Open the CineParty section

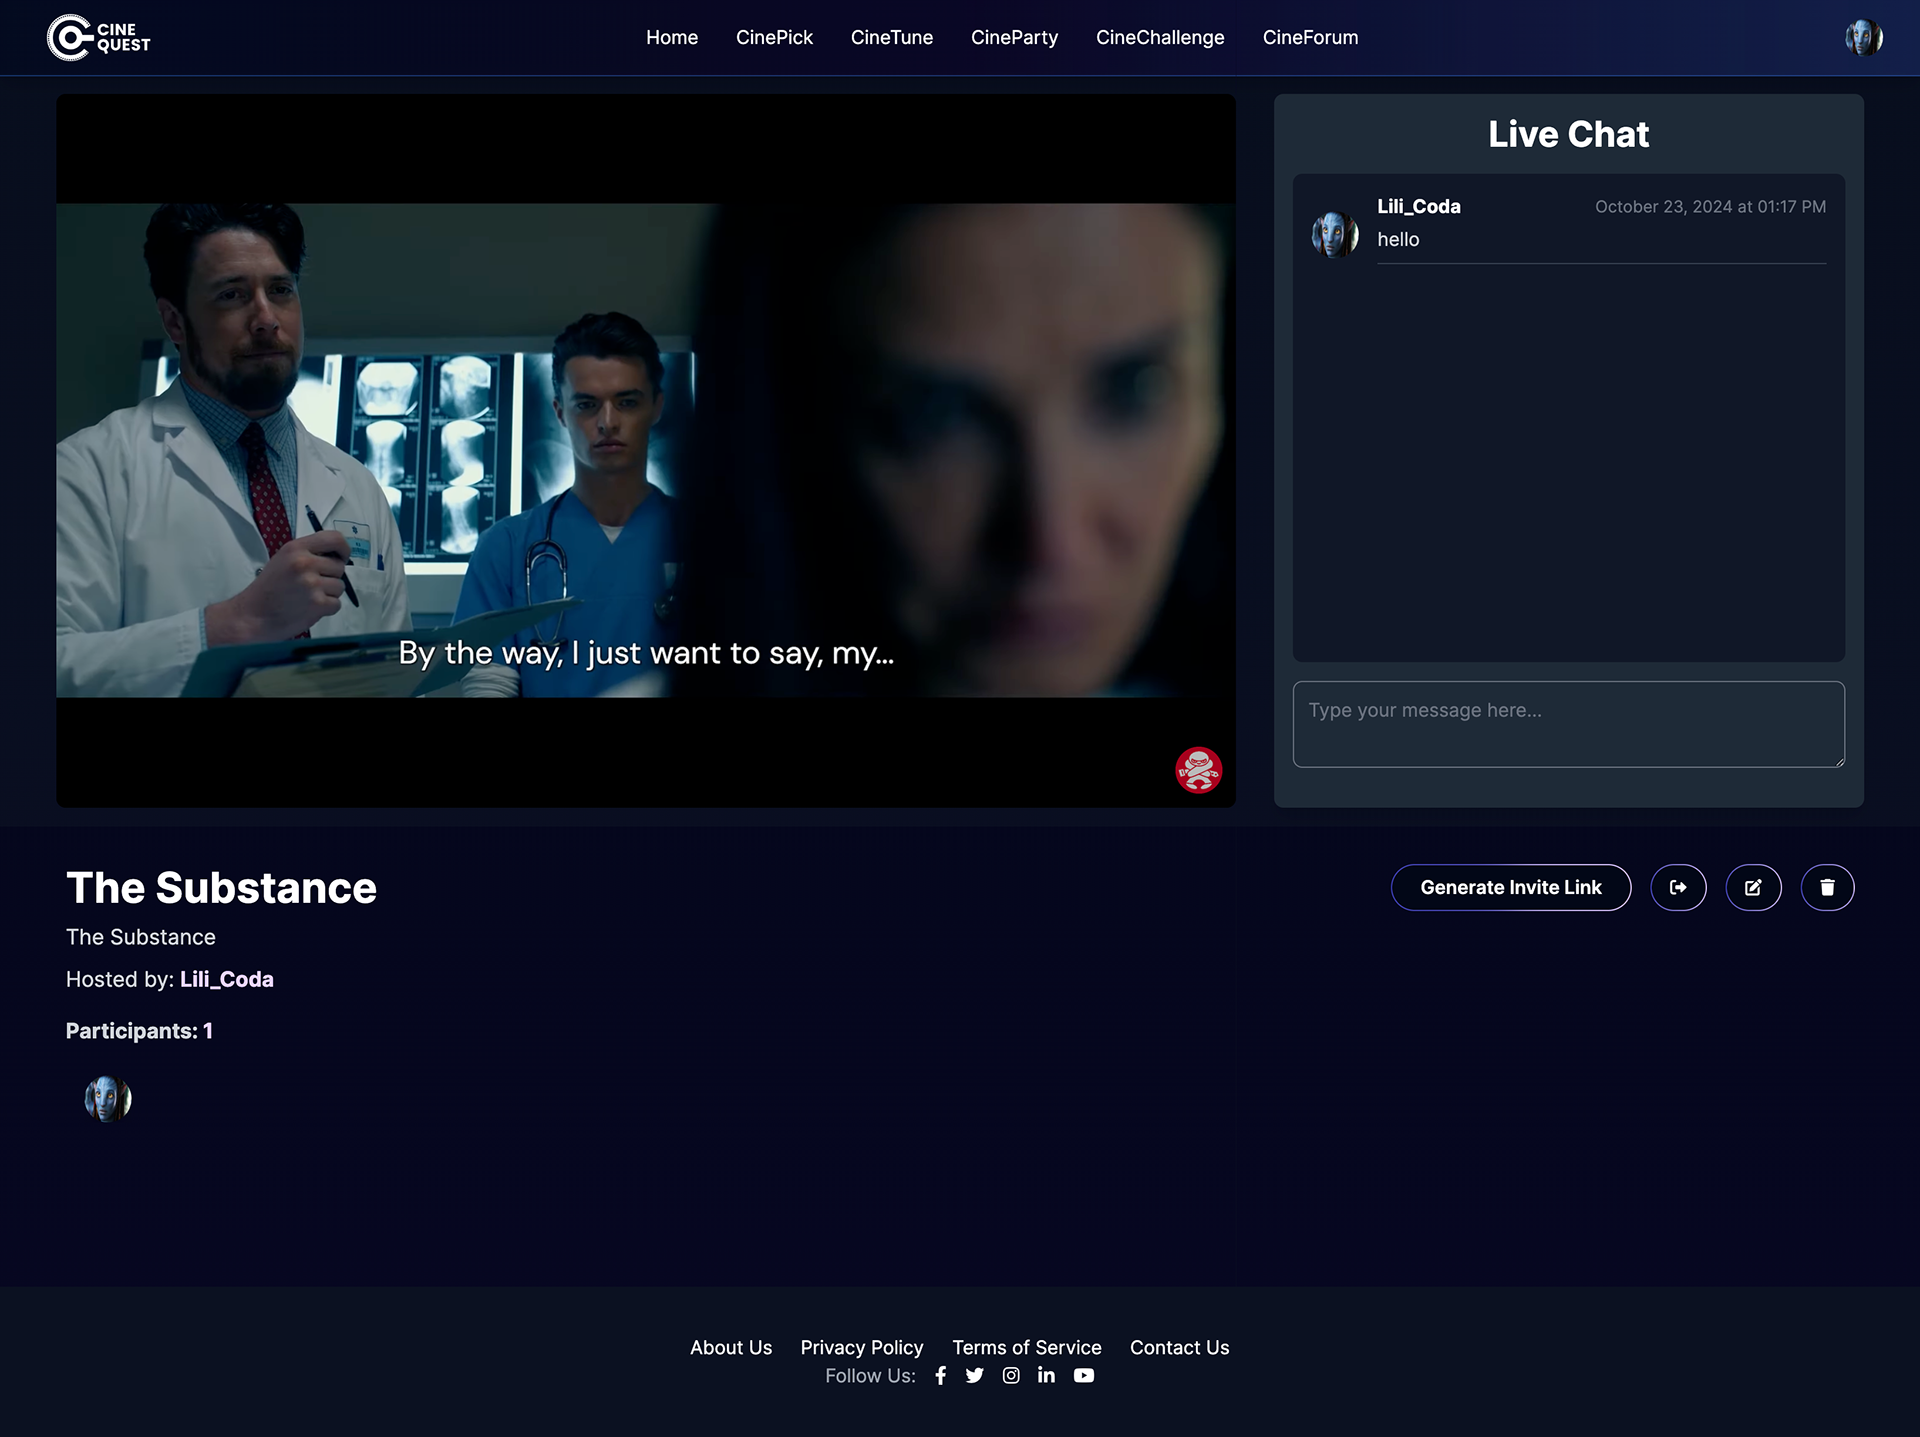tap(1014, 38)
